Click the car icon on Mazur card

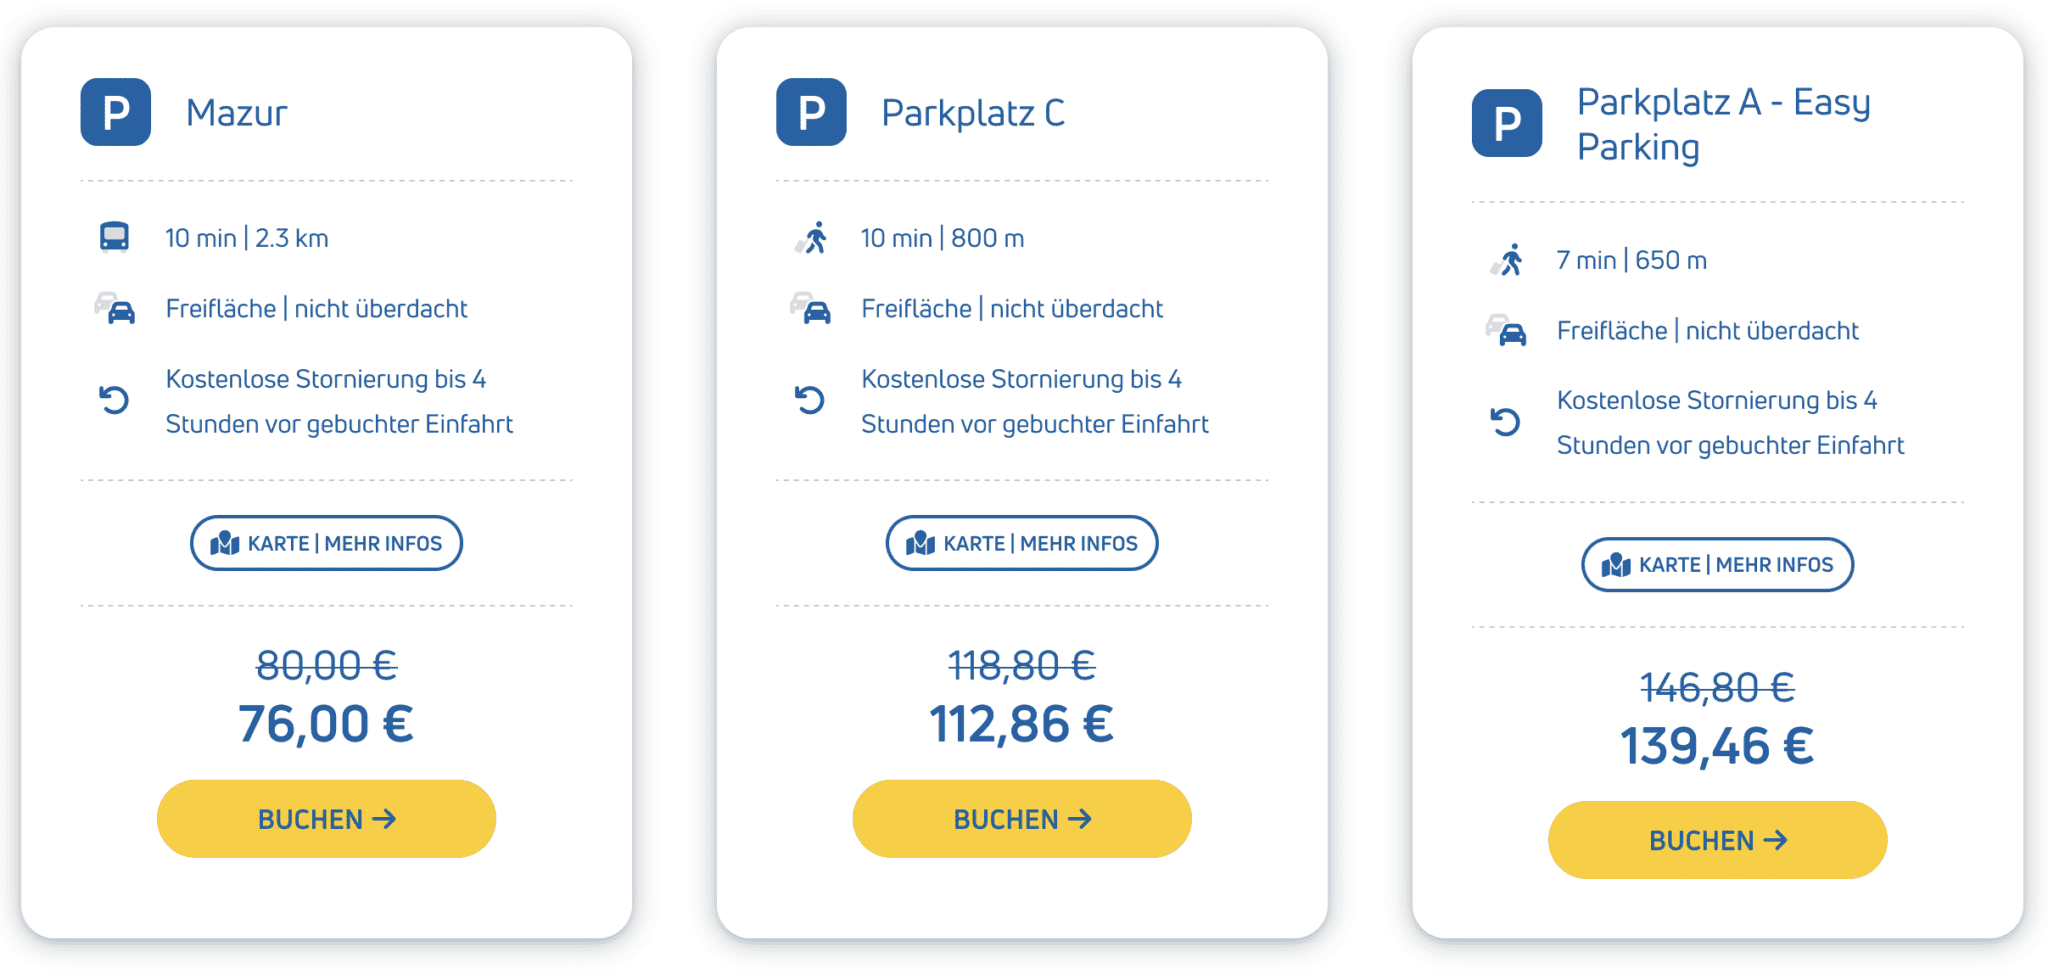point(116,309)
